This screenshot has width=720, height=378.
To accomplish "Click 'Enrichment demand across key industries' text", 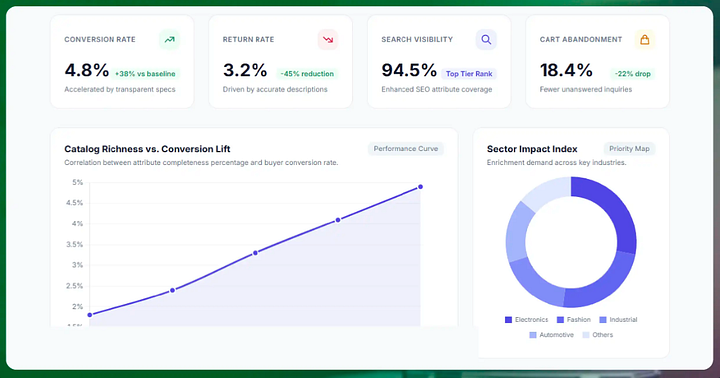I will coord(557,163).
